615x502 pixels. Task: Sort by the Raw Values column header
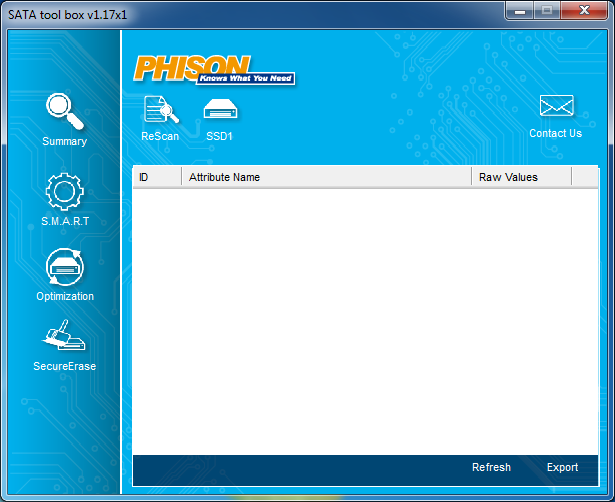coord(522,177)
